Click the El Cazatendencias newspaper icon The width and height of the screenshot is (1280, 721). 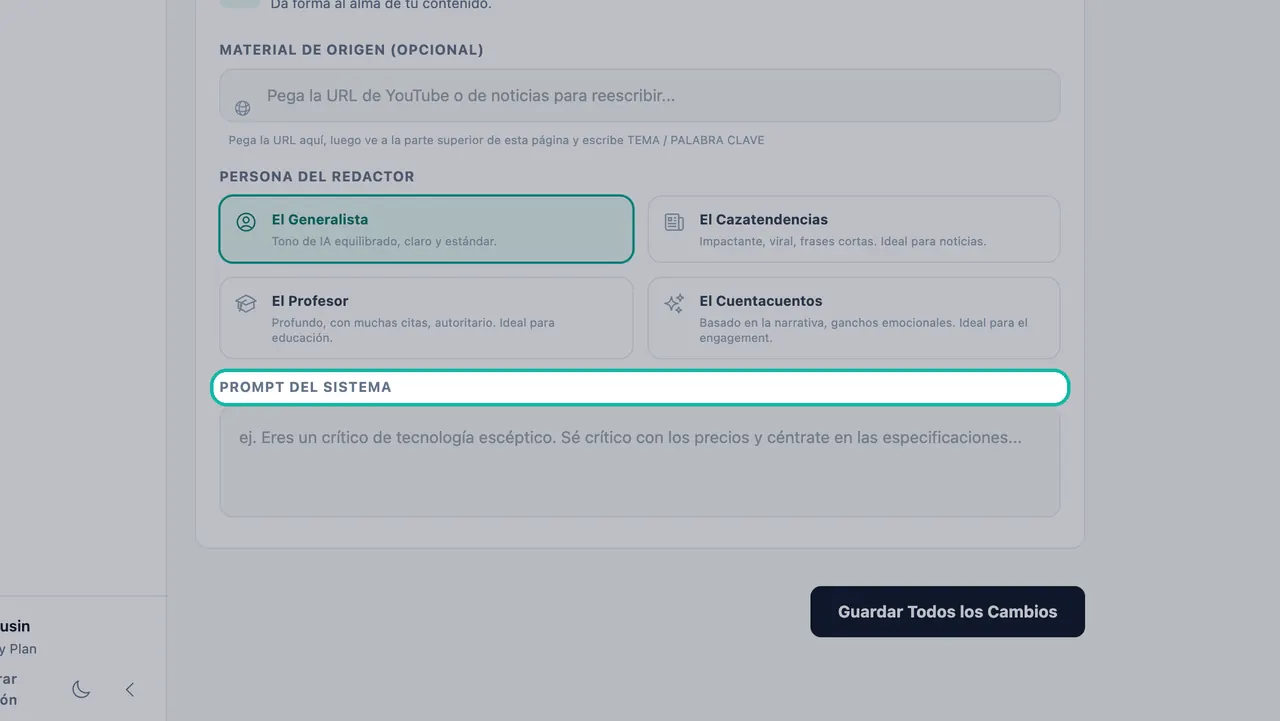674,222
